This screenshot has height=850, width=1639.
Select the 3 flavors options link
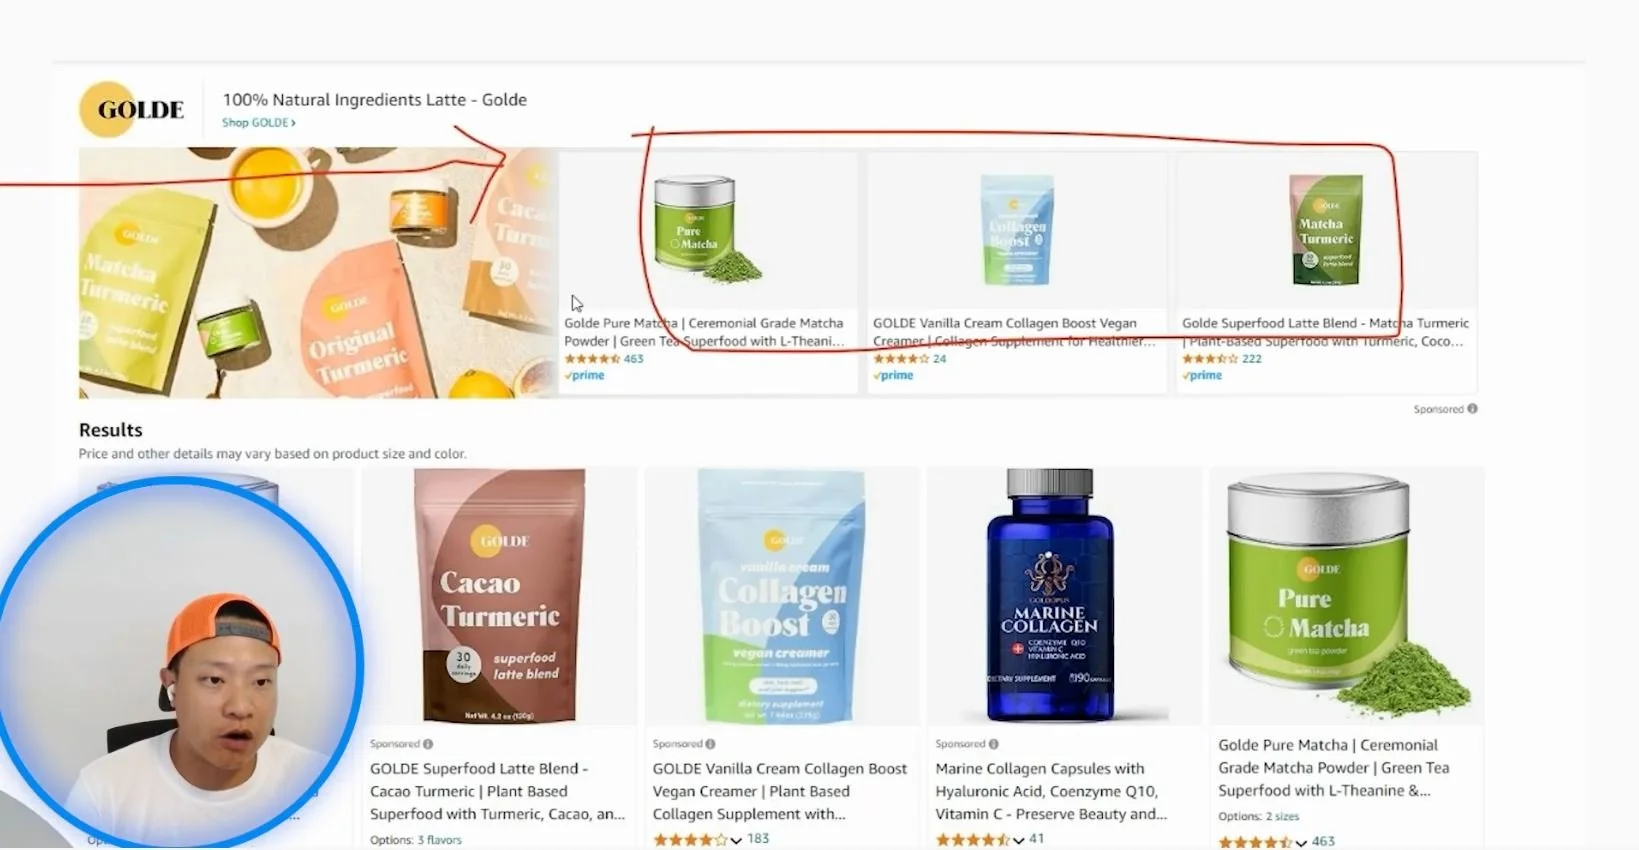(x=440, y=840)
